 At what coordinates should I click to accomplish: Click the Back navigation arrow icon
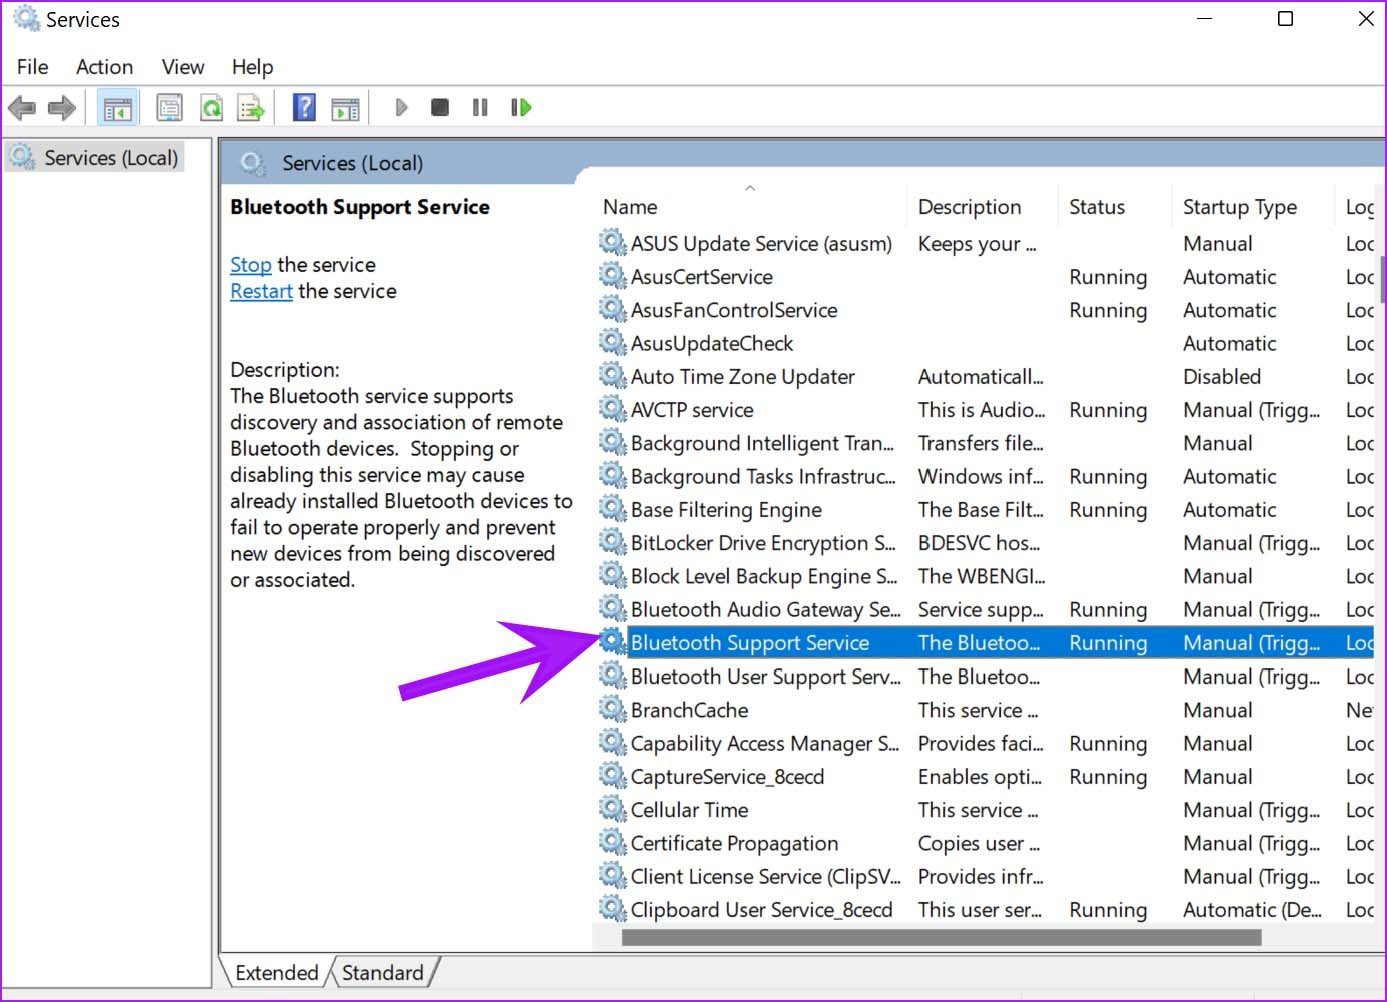click(x=22, y=107)
